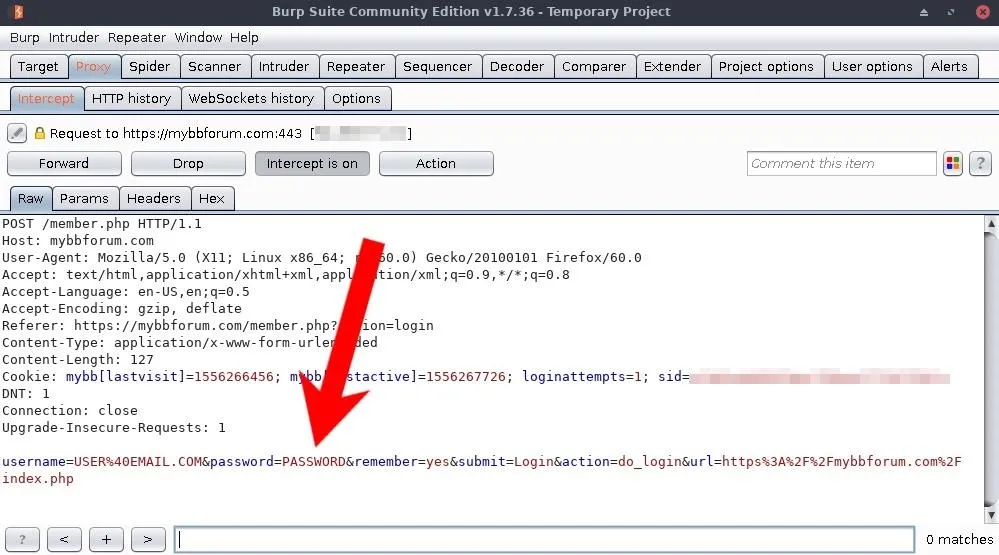This screenshot has height=555, width=999.
Task: Switch to the Sequencer tab
Action: coord(437,66)
